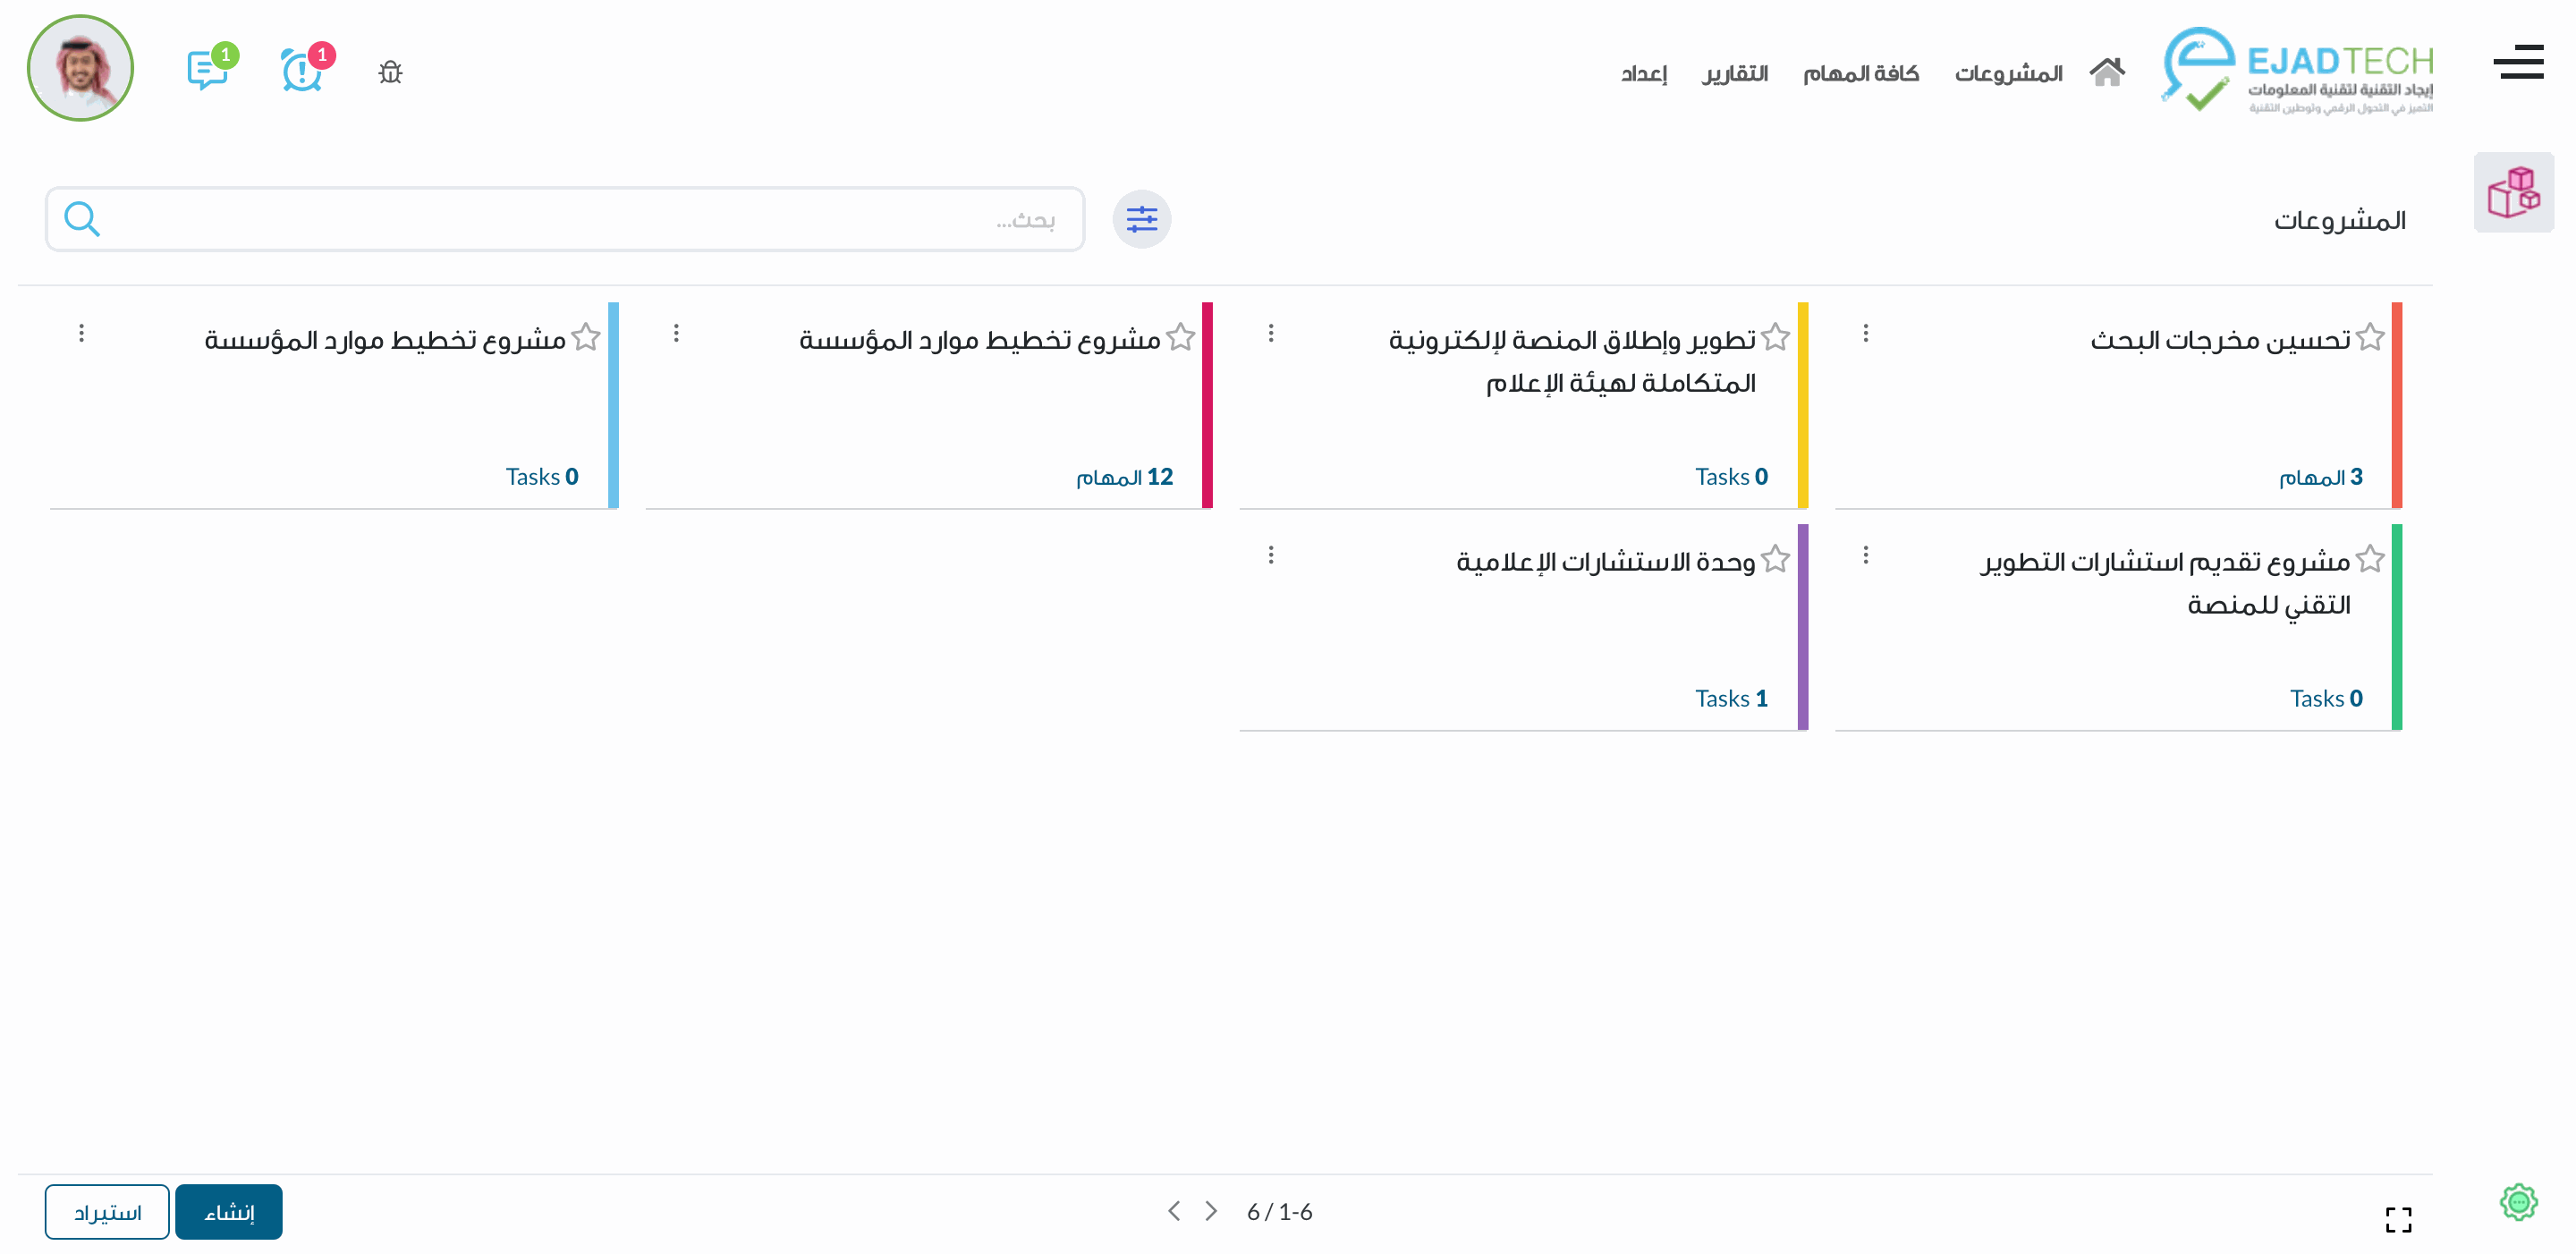Open the filter options icon beside search
This screenshot has height=1254, width=2576.
pyautogui.click(x=1141, y=219)
